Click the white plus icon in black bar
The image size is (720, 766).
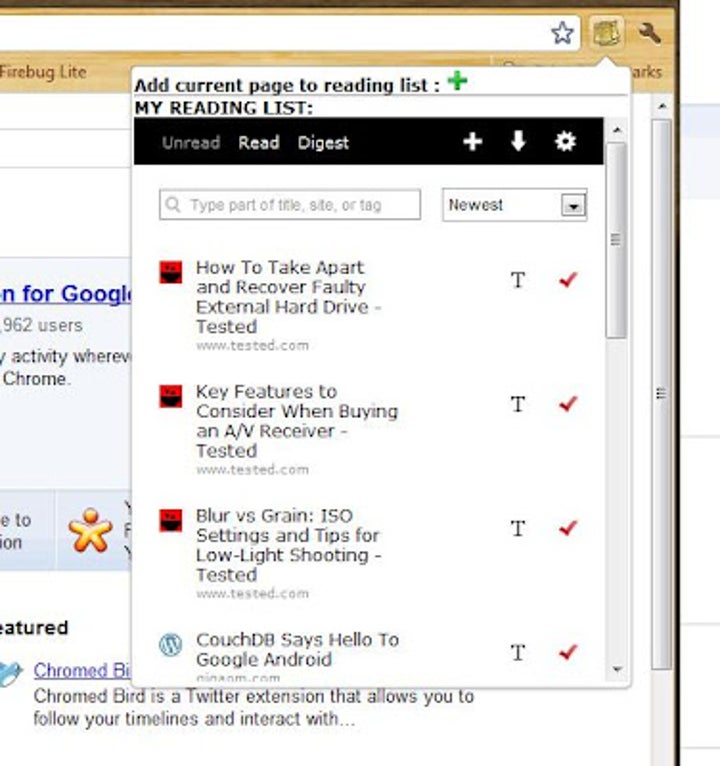tap(472, 142)
